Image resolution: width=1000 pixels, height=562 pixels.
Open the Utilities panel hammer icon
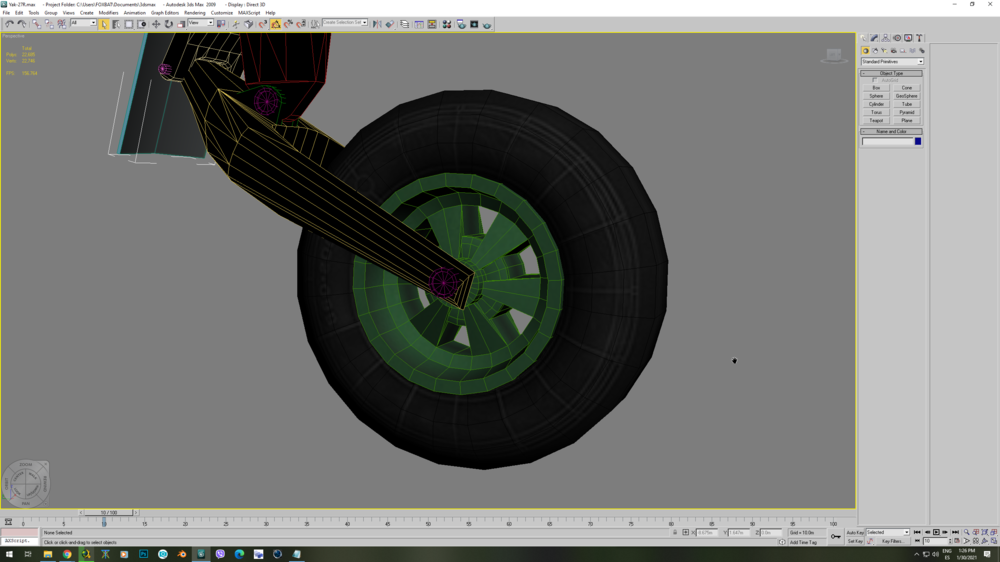(919, 38)
